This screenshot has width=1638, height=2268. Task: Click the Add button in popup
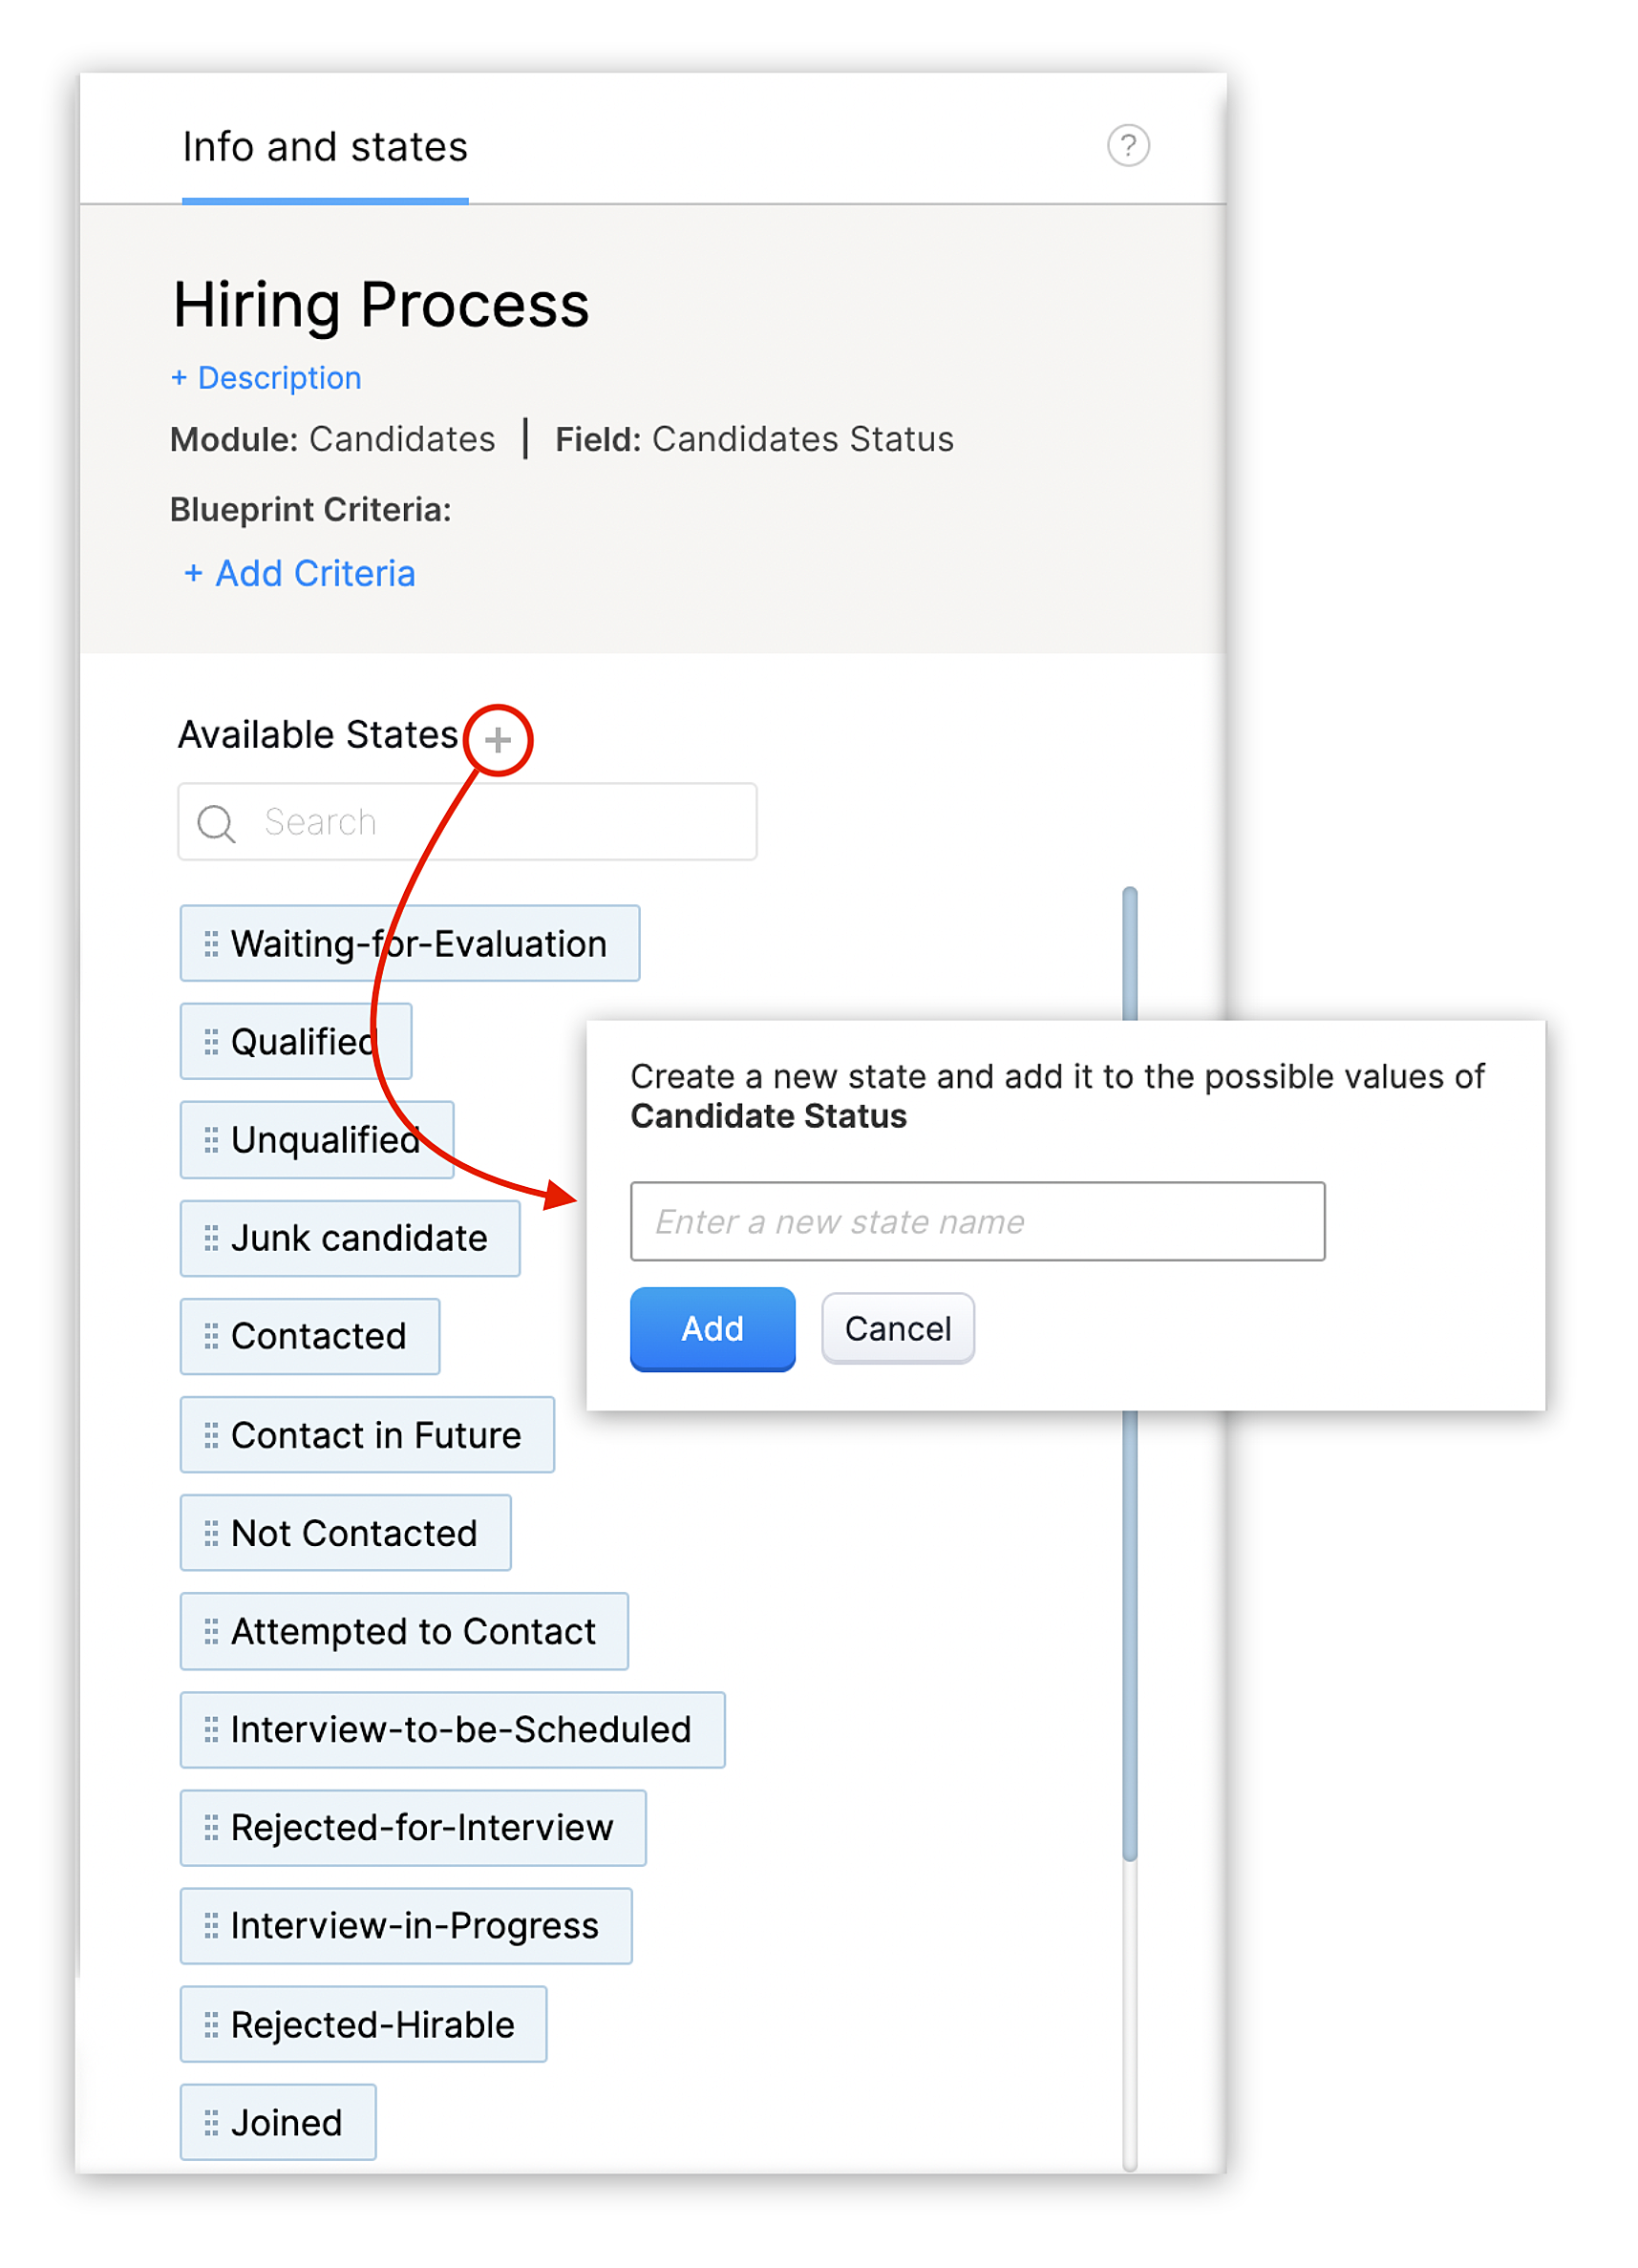712,1329
